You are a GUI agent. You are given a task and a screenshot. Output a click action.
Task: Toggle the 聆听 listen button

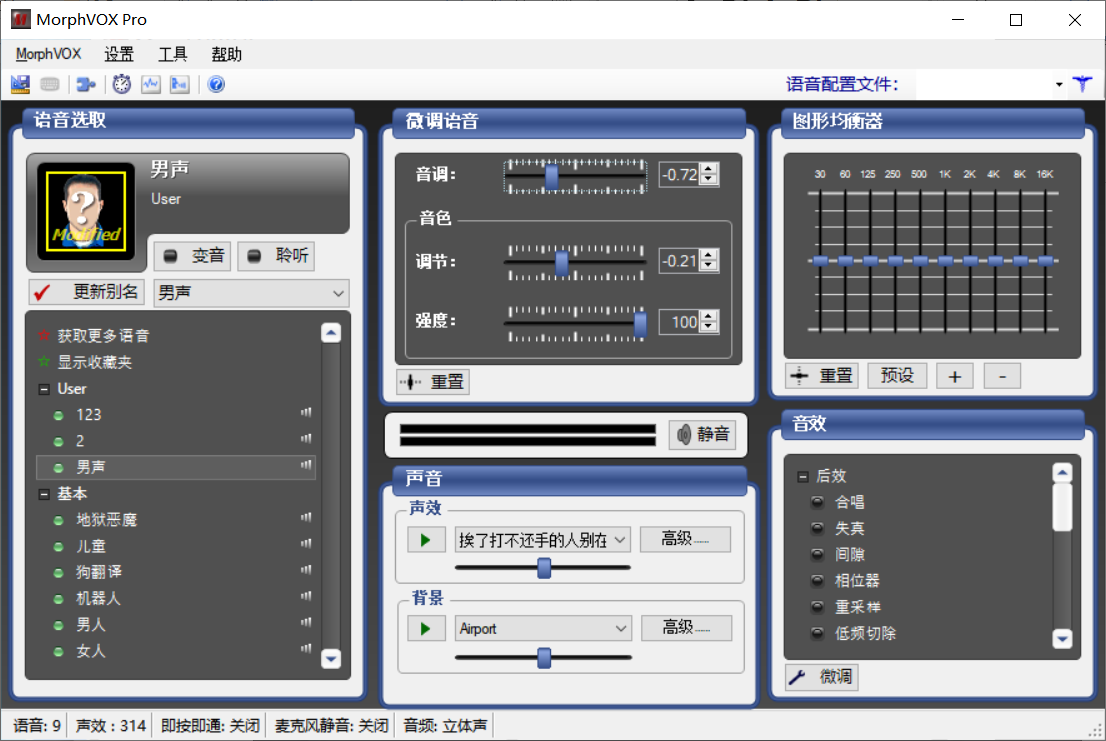point(276,256)
